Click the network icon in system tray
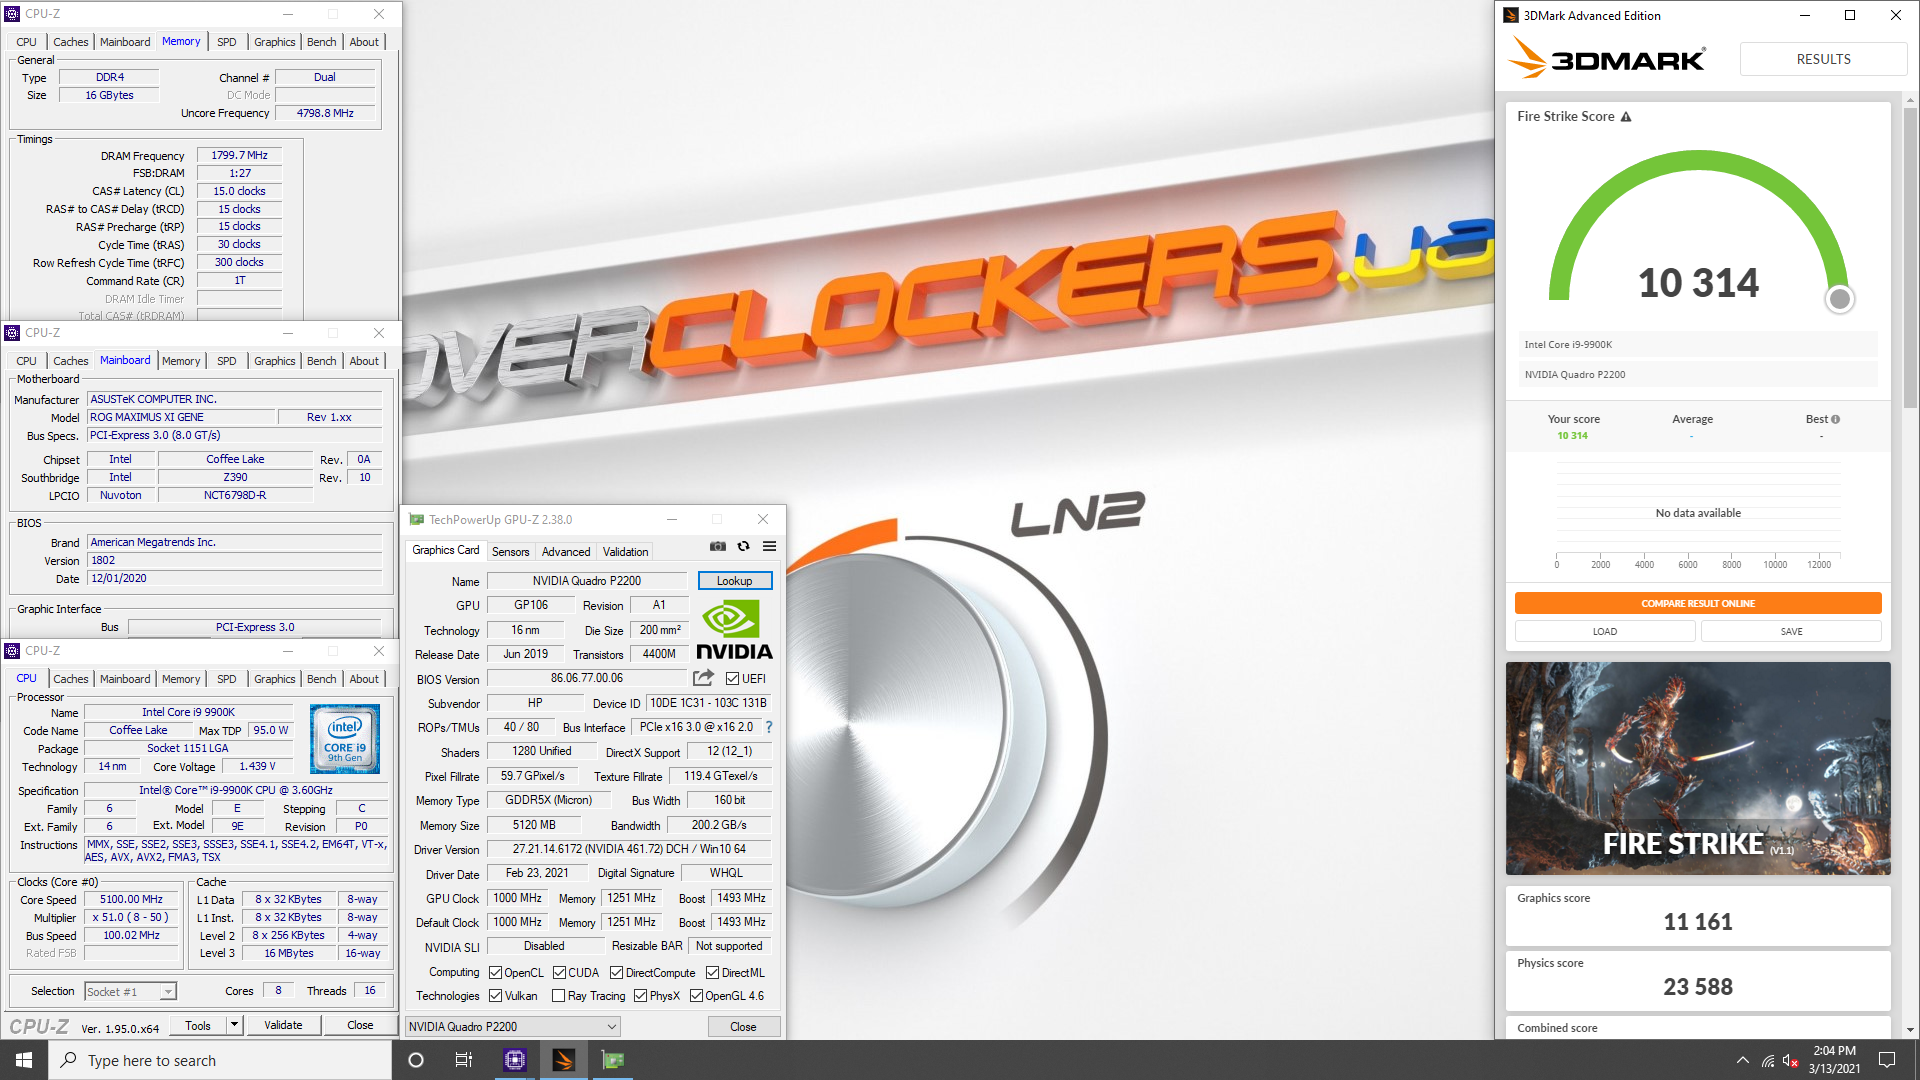This screenshot has height=1080, width=1920. point(1768,1060)
